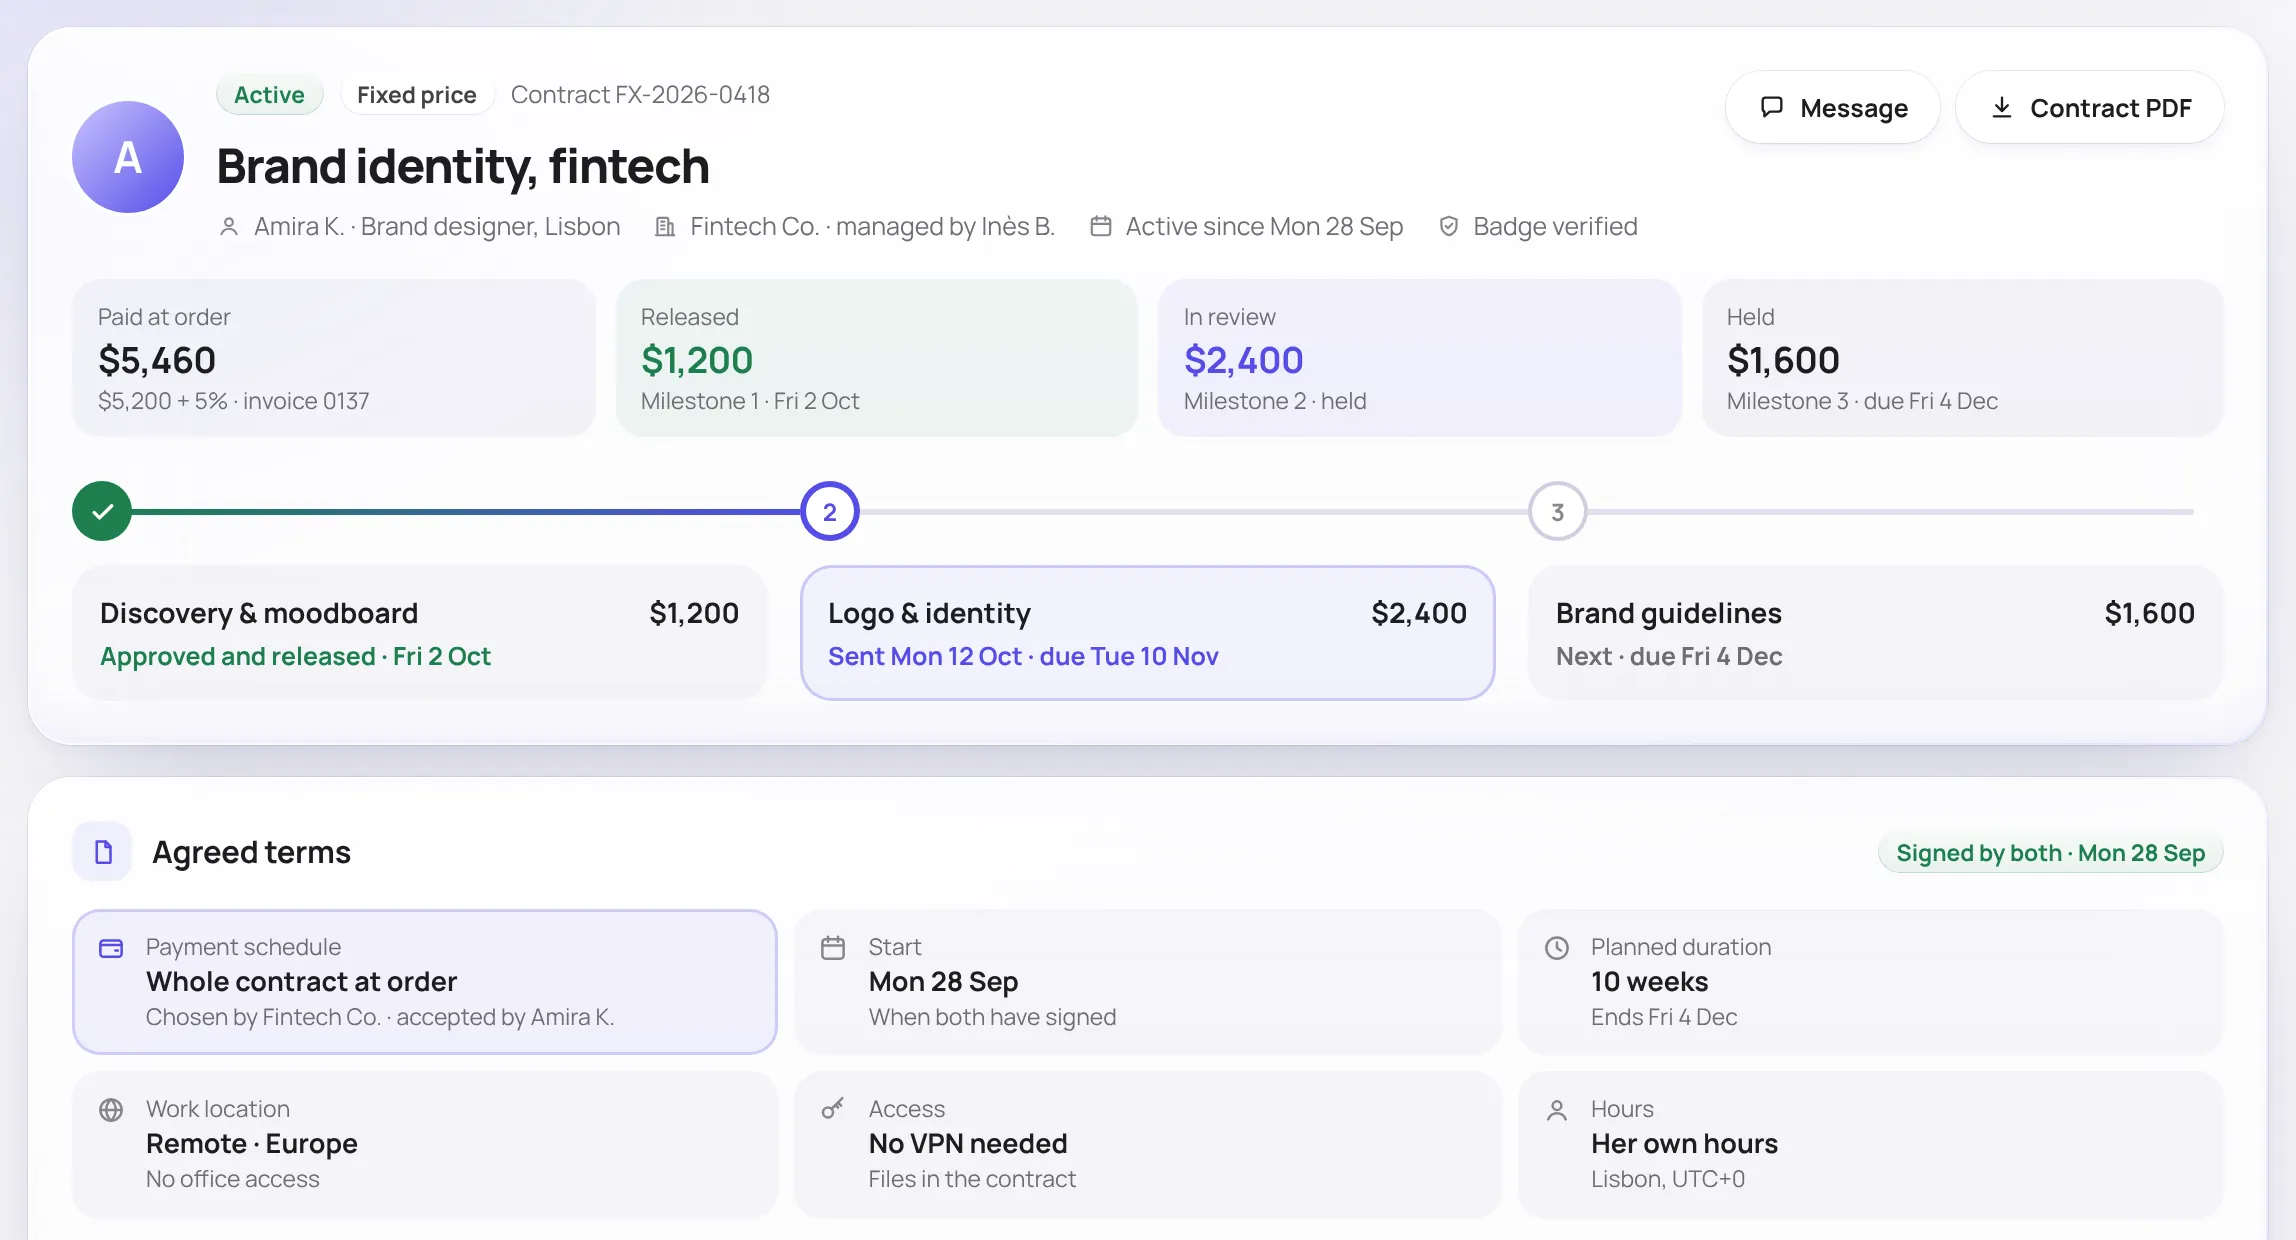Click the Mon 28 Sep start value
2296x1240 pixels.
click(x=944, y=982)
